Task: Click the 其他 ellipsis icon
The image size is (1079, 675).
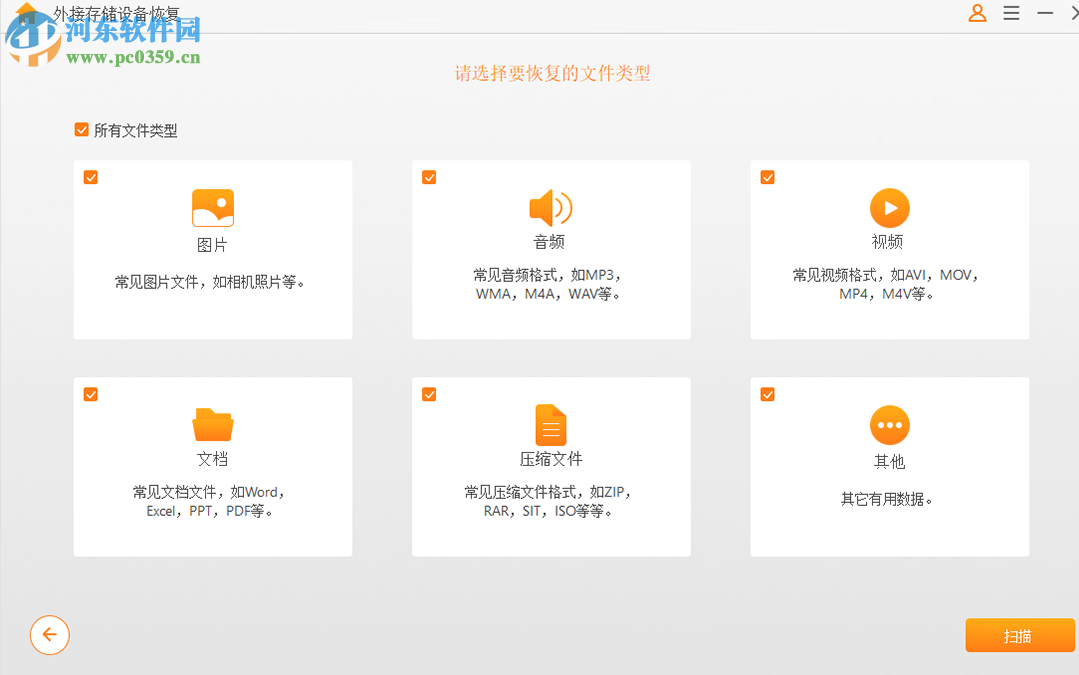Action: coord(889,425)
